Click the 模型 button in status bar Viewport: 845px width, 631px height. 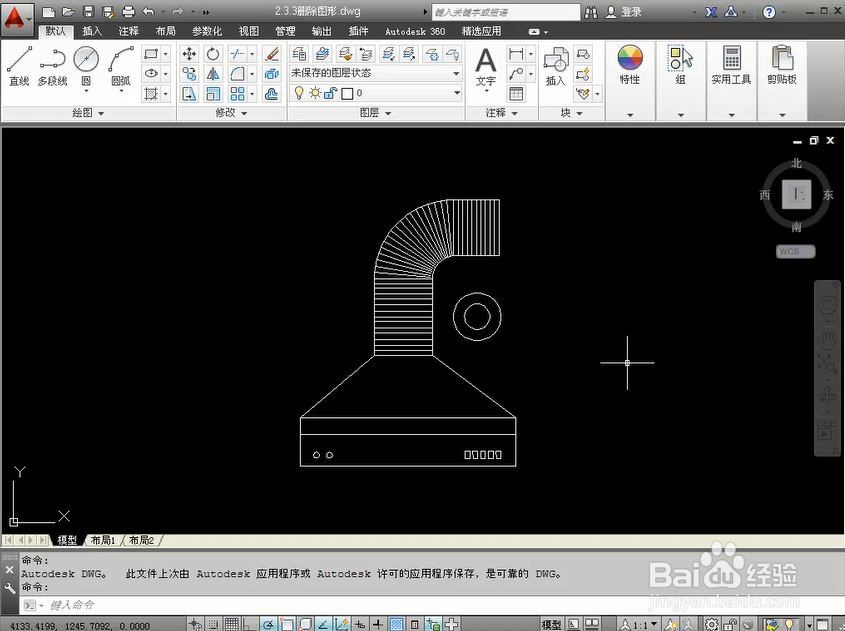click(551, 625)
